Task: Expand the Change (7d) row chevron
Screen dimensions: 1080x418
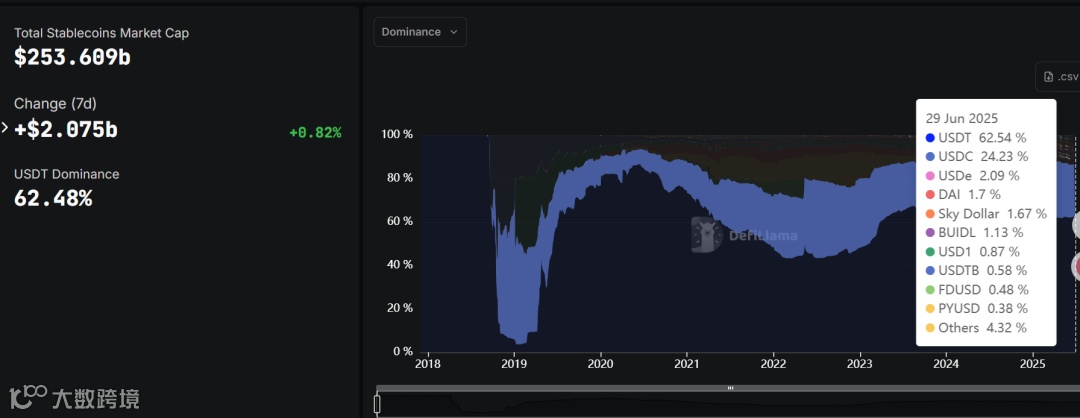Action: click(x=5, y=127)
